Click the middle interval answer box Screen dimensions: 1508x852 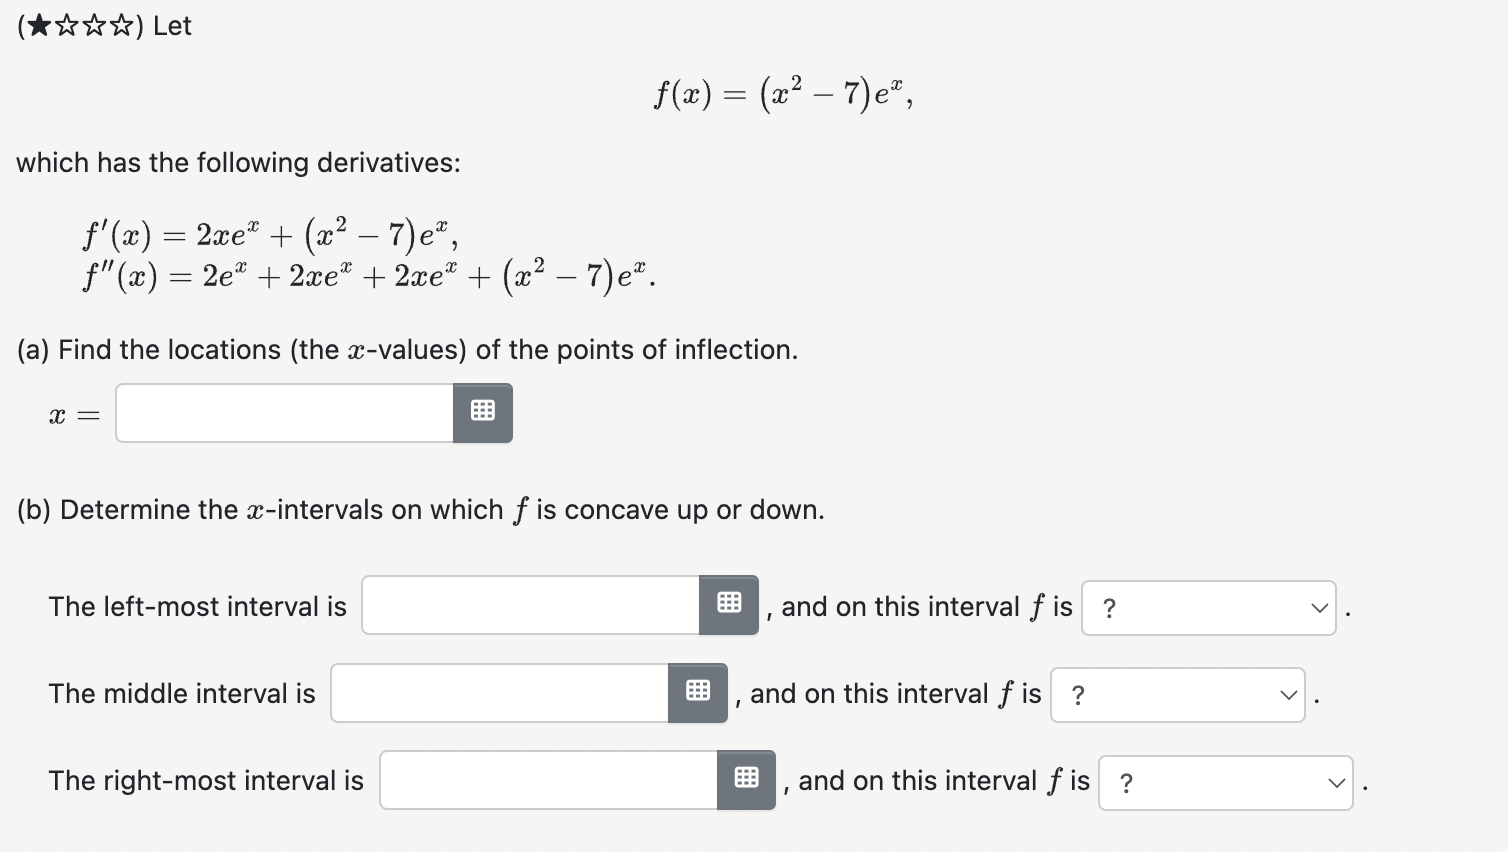pos(498,691)
